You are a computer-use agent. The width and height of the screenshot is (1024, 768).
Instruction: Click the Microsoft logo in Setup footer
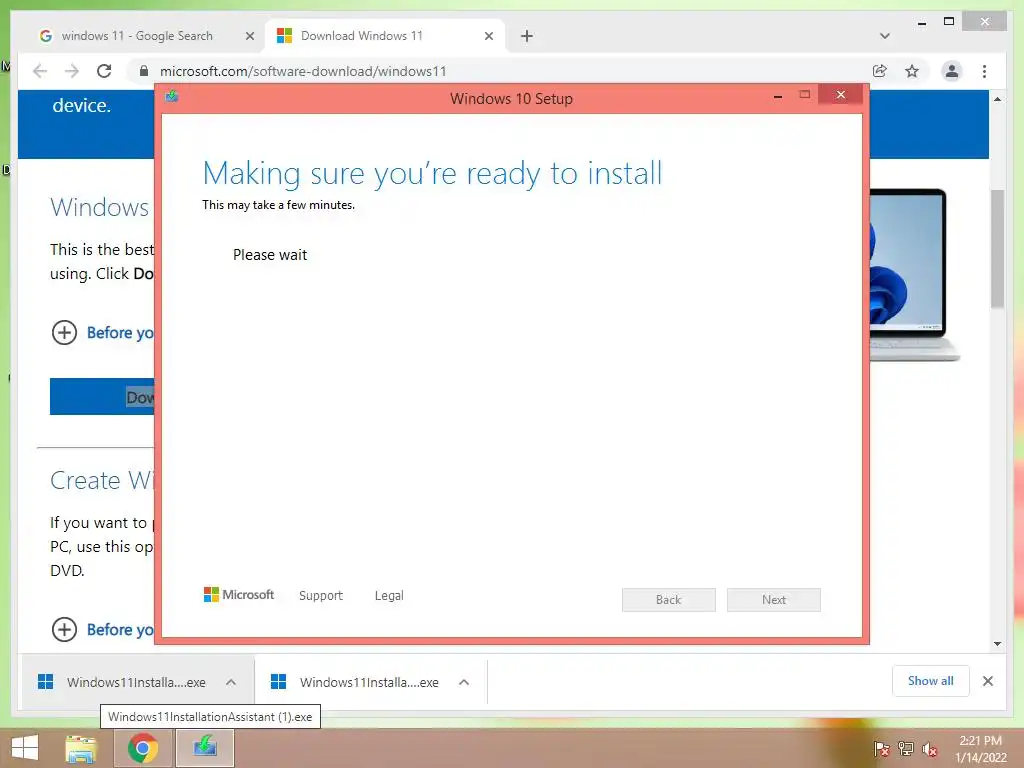pyautogui.click(x=239, y=594)
